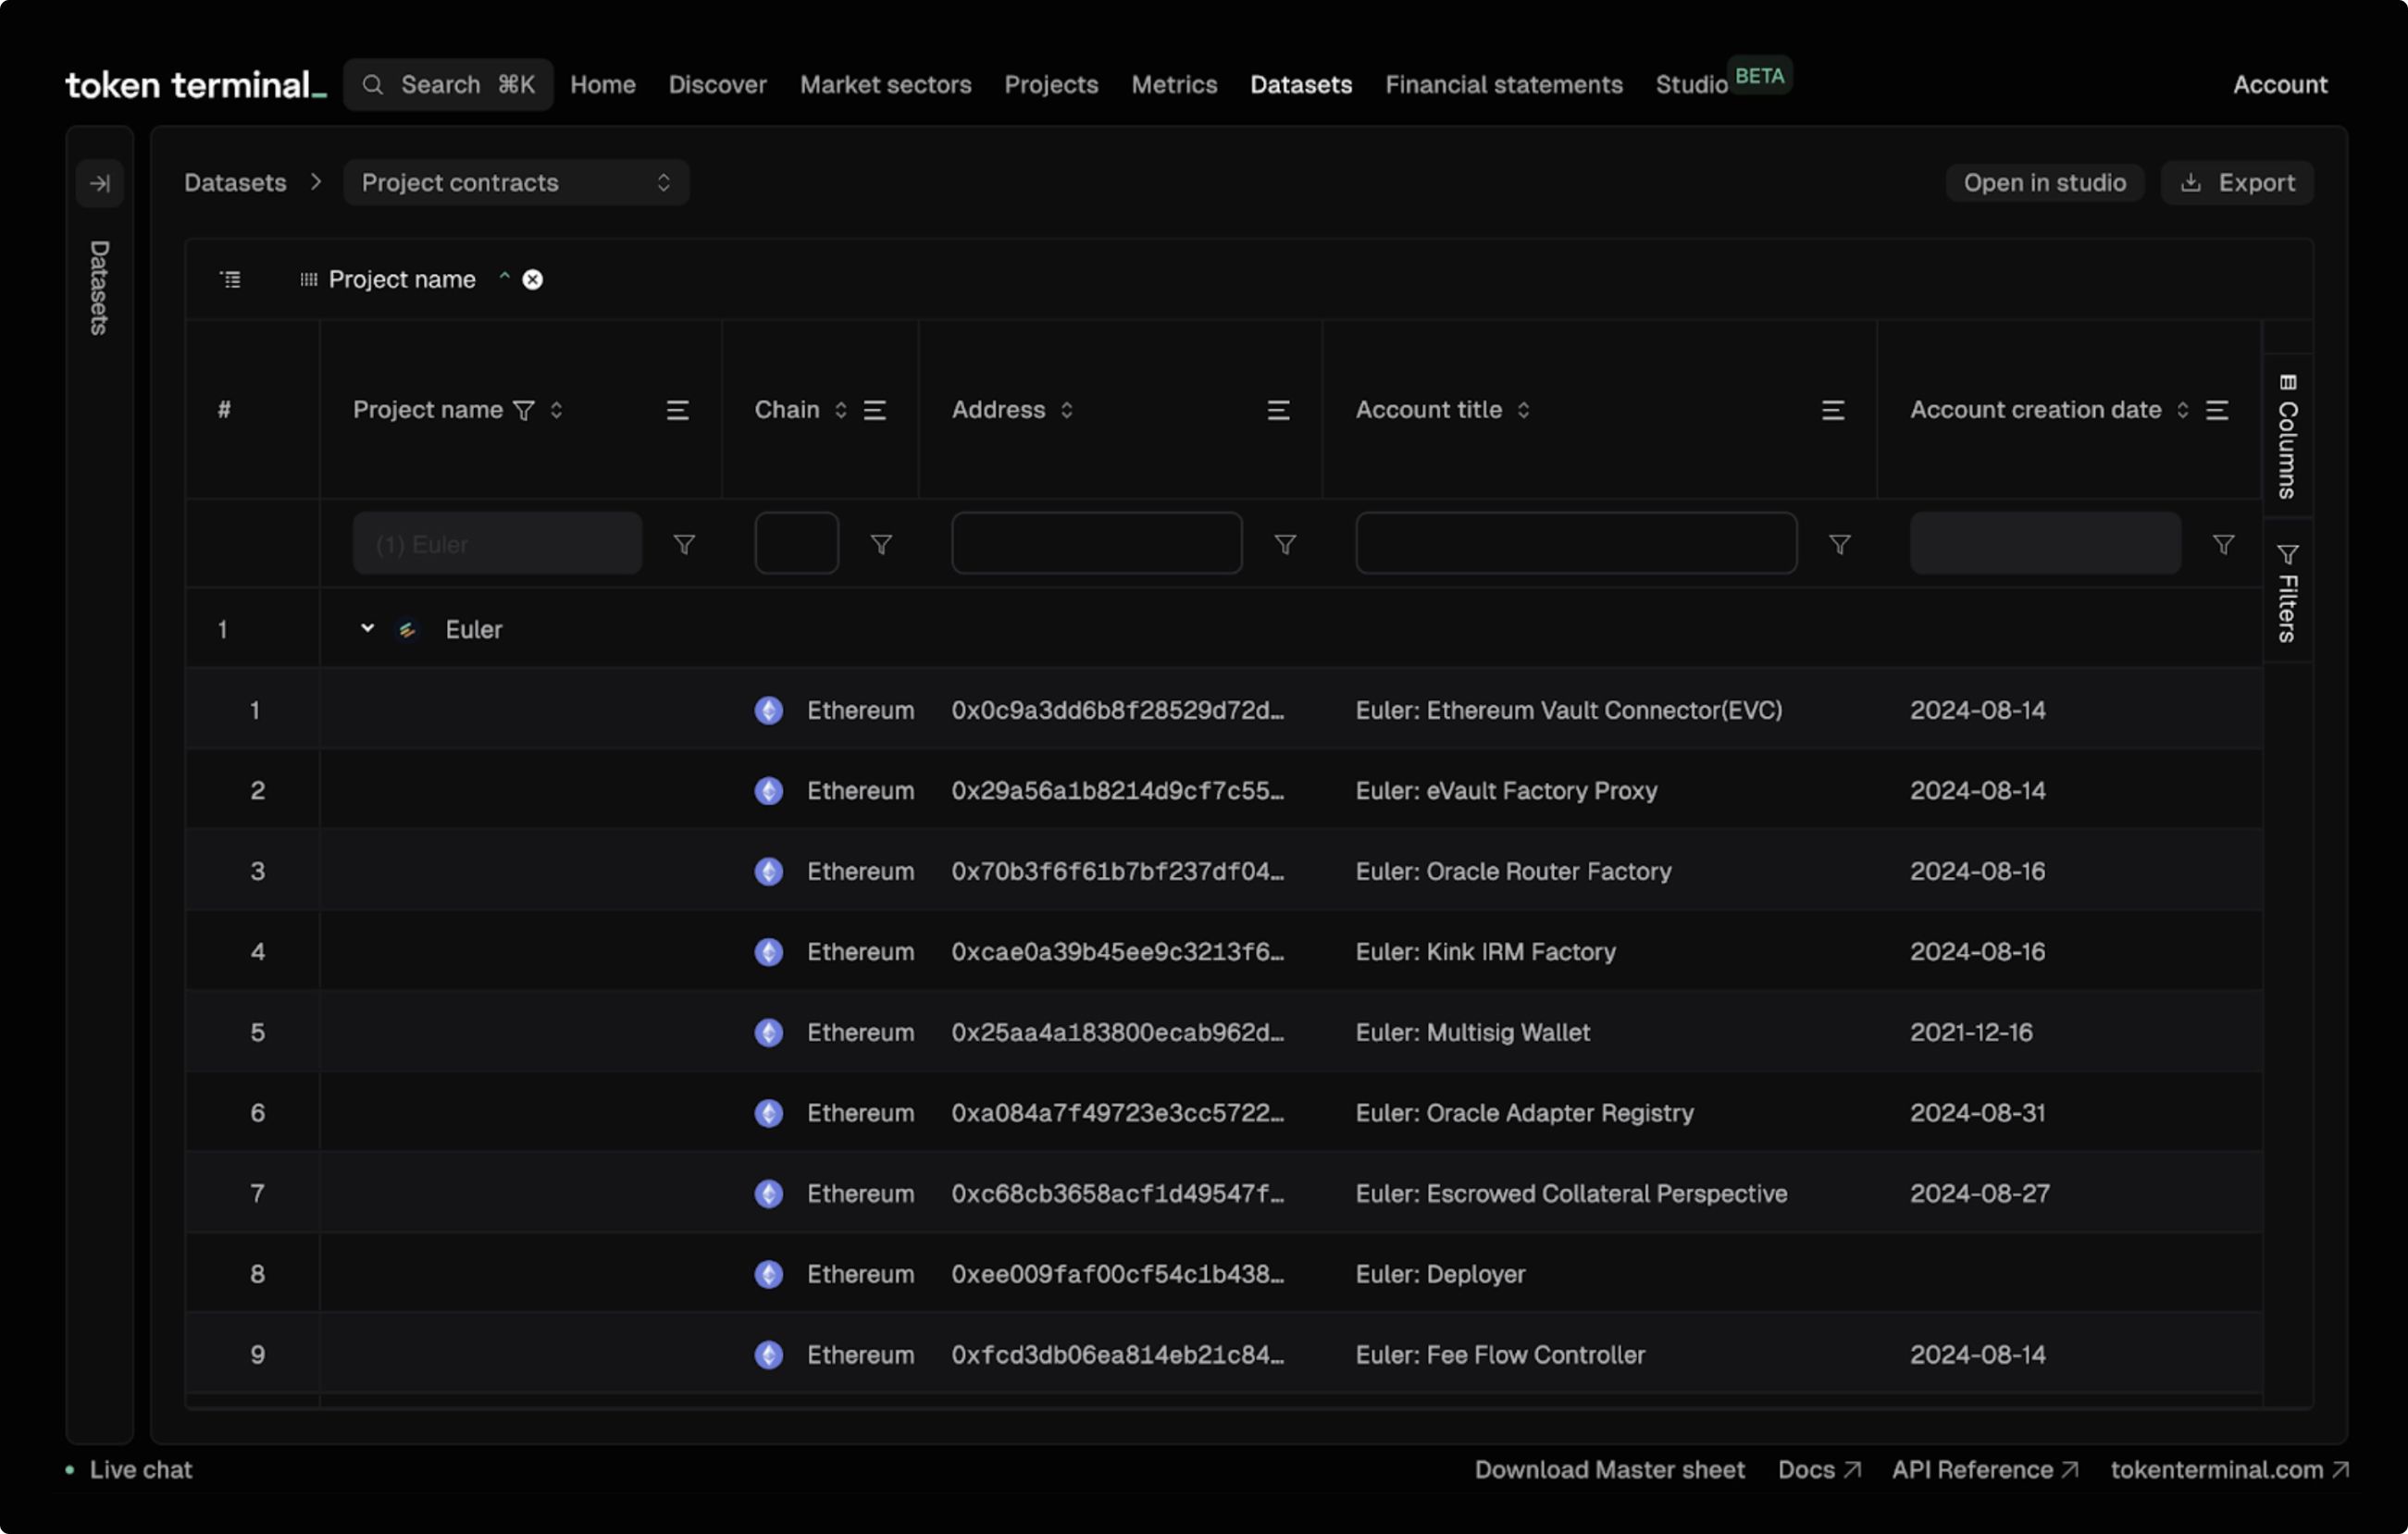Viewport: 2408px width, 1534px height.
Task: Open the Address column menu icon
Action: click(1278, 410)
